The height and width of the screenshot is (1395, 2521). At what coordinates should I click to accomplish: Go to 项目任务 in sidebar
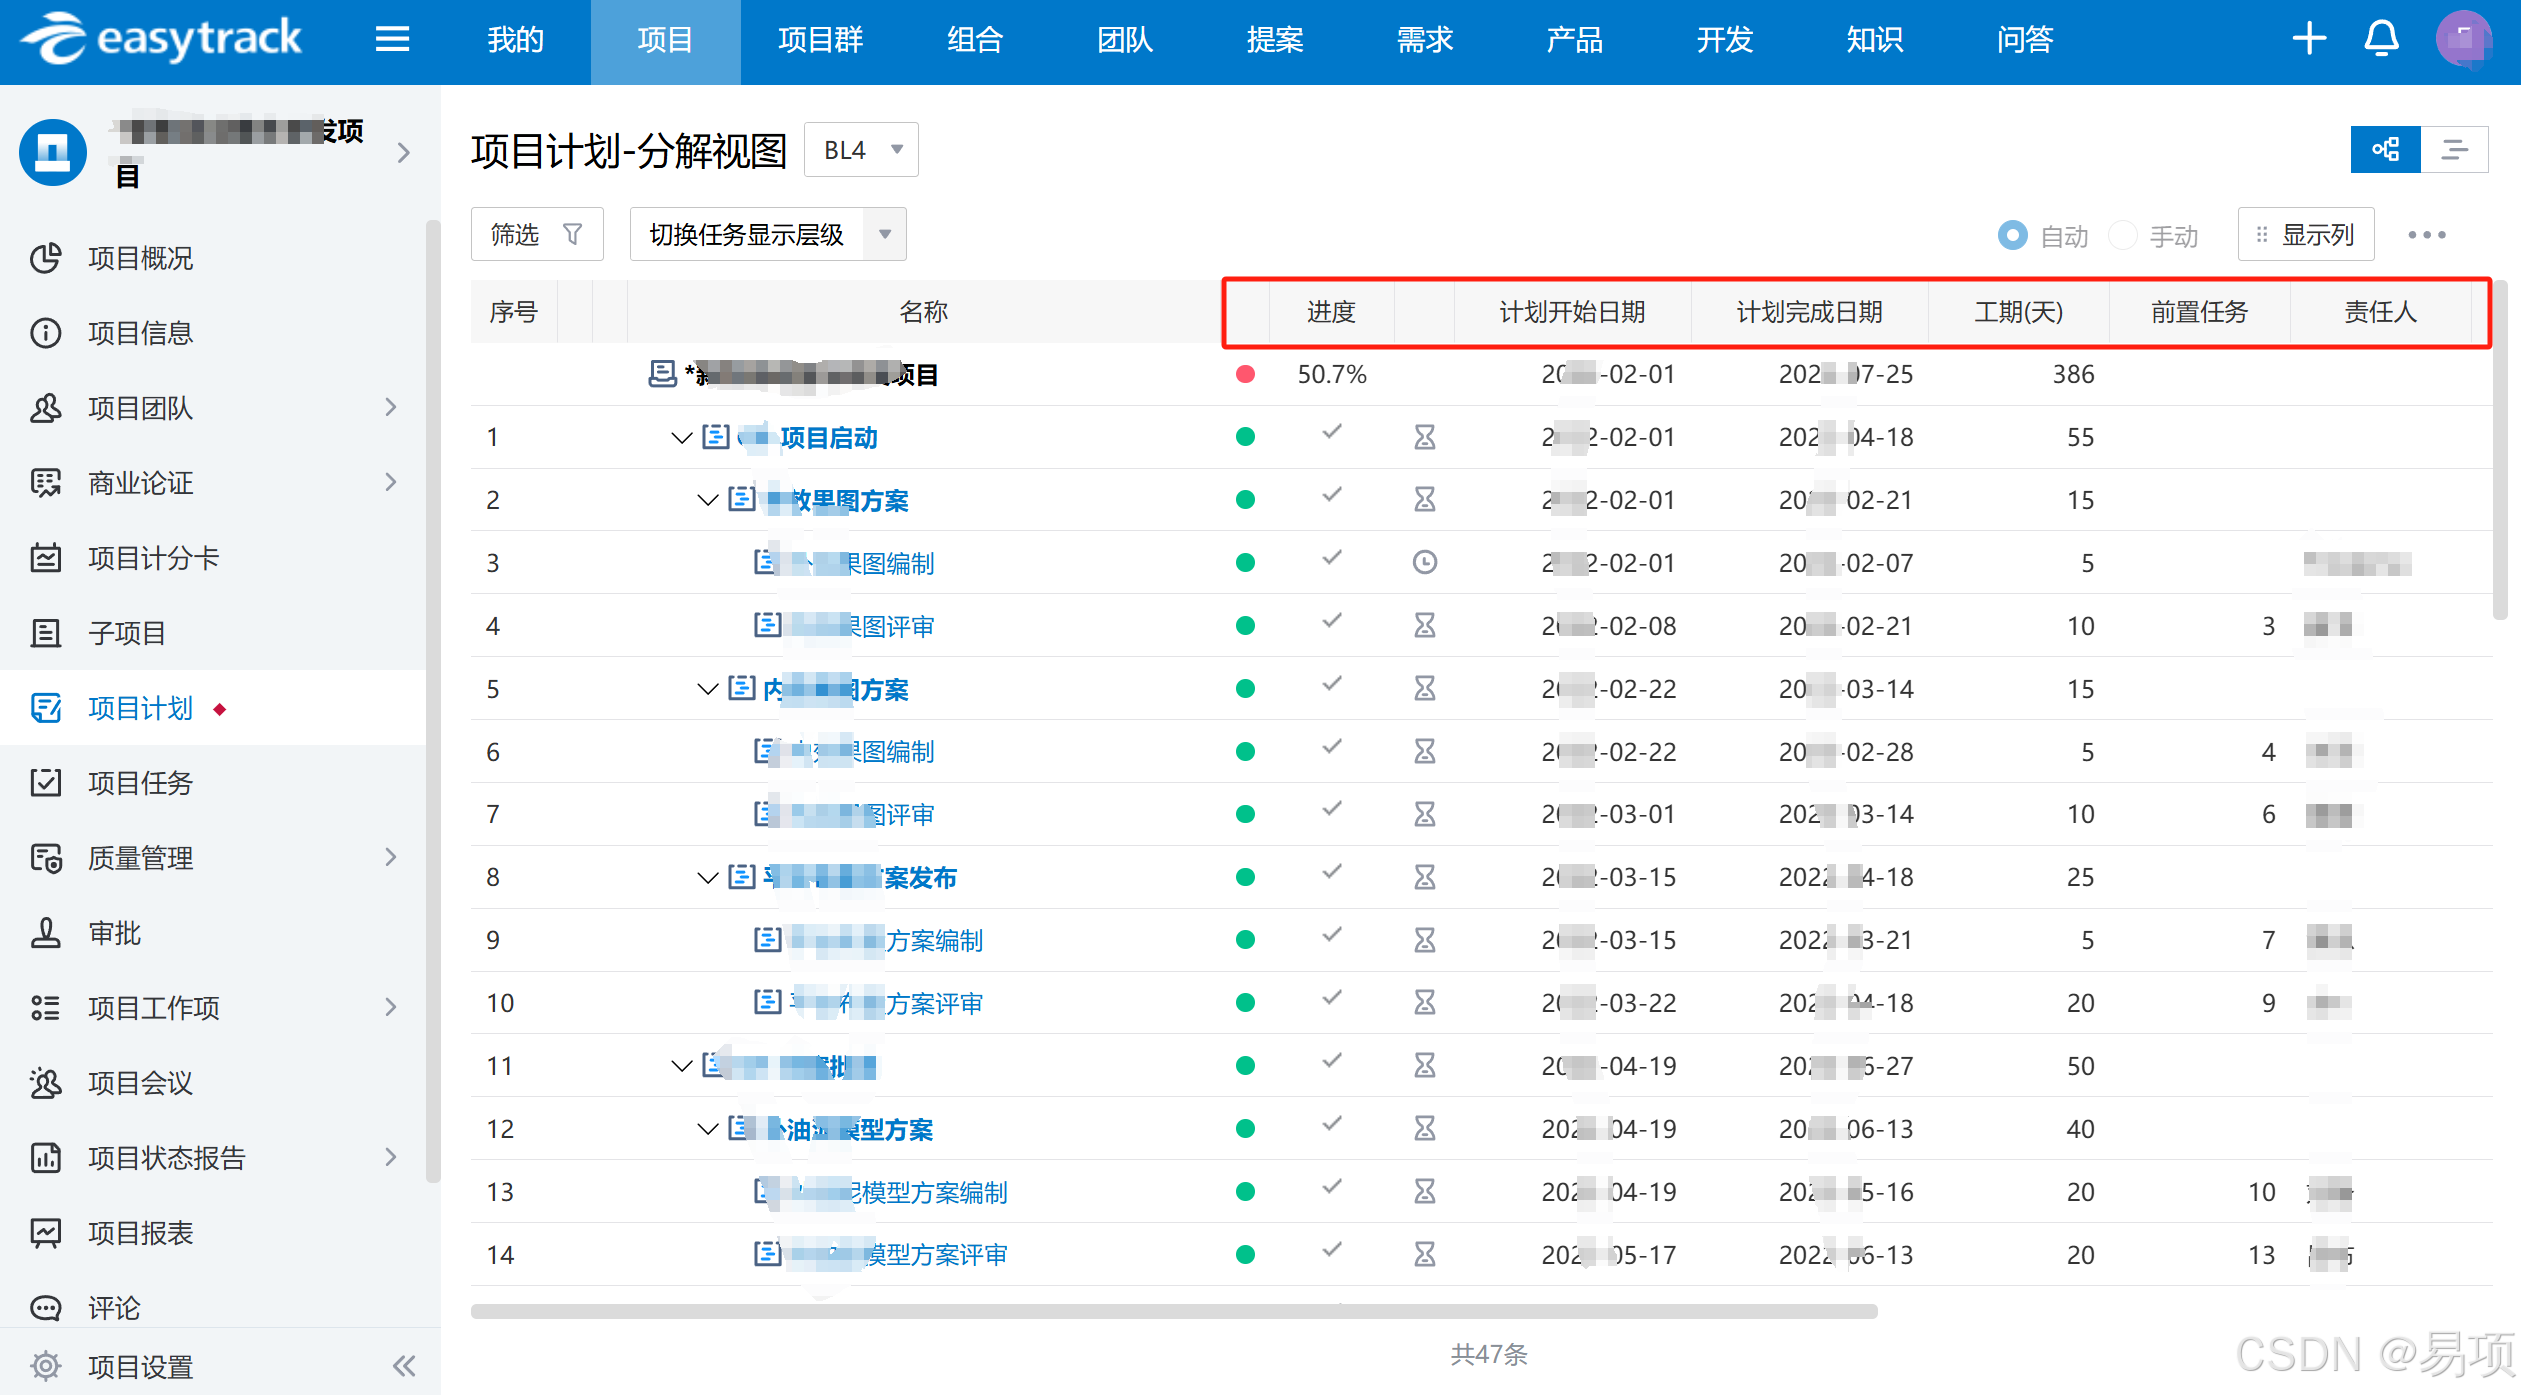click(140, 783)
